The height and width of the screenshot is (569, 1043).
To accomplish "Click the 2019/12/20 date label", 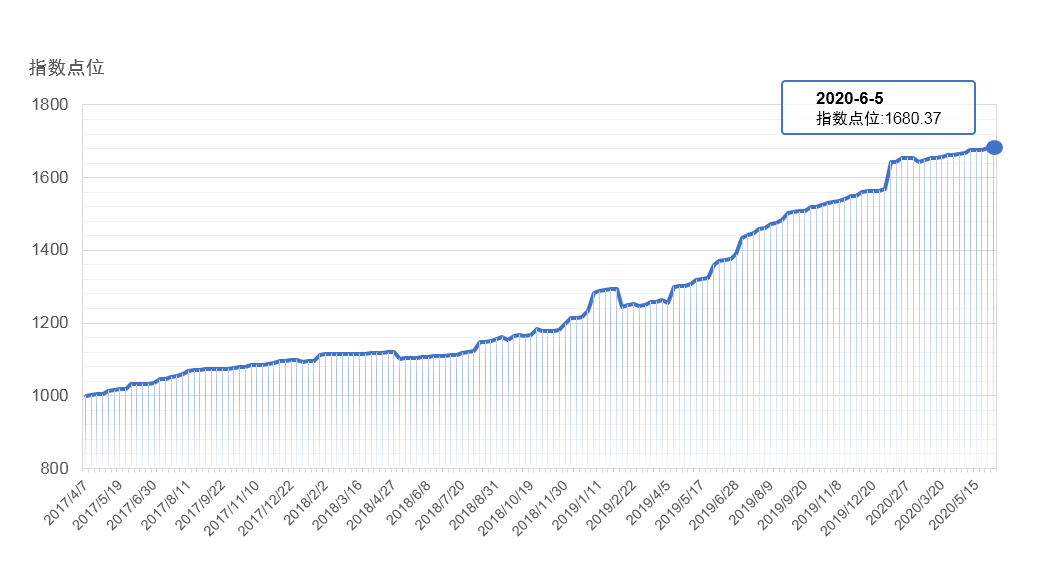I will point(847,506).
